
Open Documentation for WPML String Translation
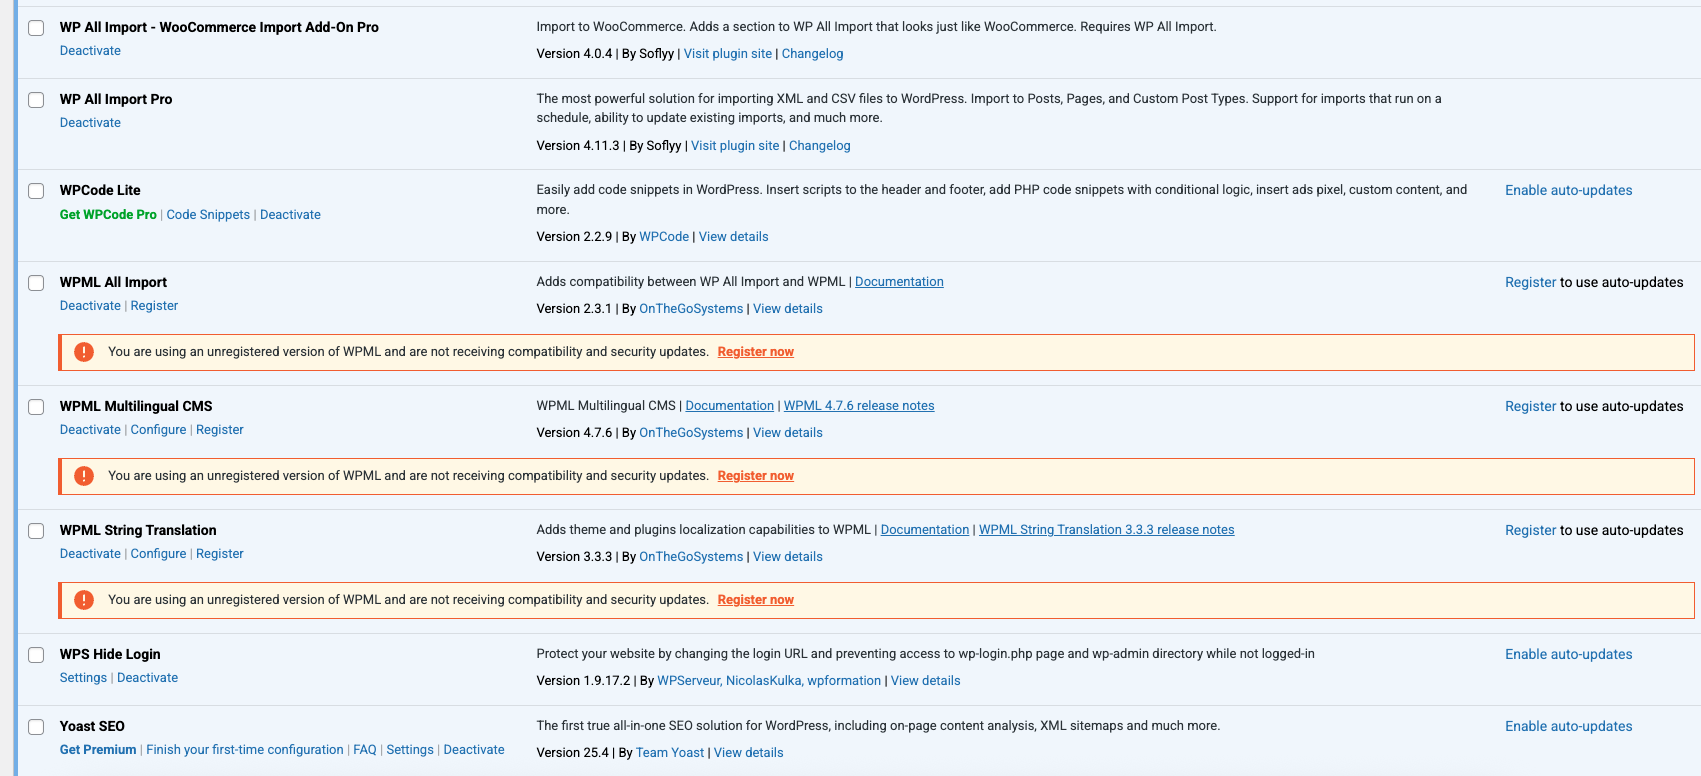pos(925,530)
